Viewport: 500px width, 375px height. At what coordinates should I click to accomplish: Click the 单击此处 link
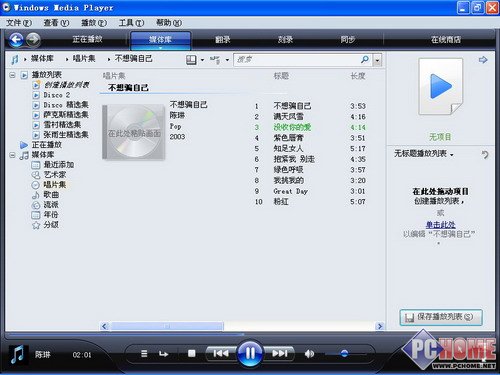pyautogui.click(x=440, y=224)
